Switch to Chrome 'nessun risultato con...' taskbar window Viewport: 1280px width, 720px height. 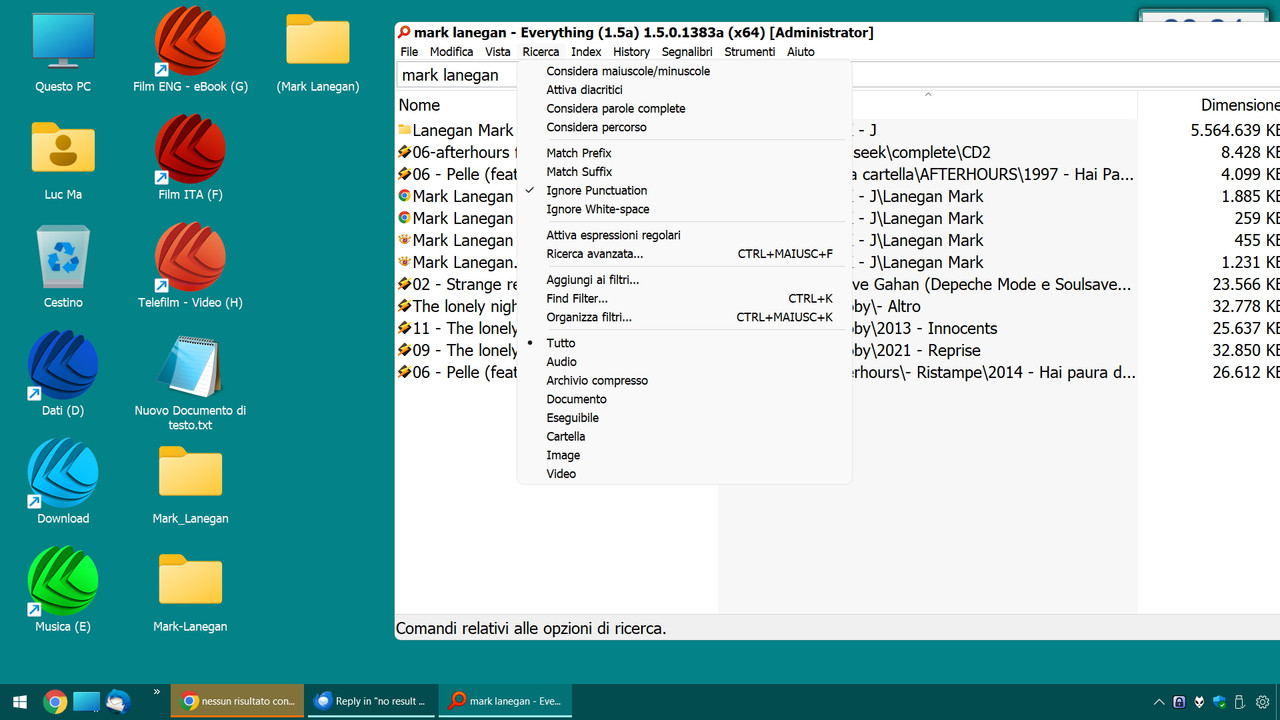(x=237, y=701)
